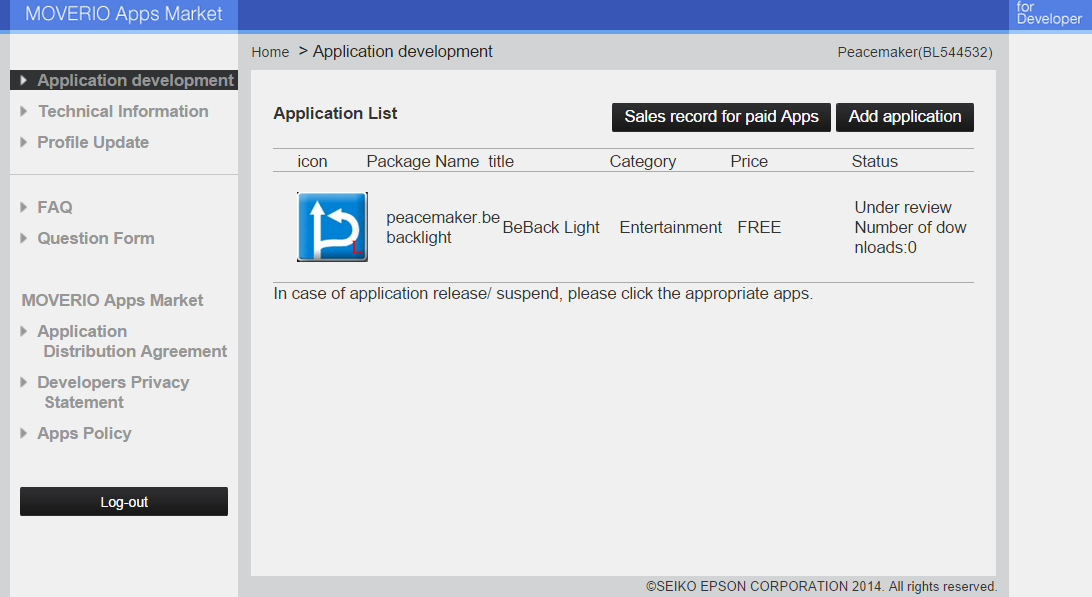This screenshot has width=1092, height=597.
Task: Open Application Distribution Agreement link
Action: click(x=132, y=341)
